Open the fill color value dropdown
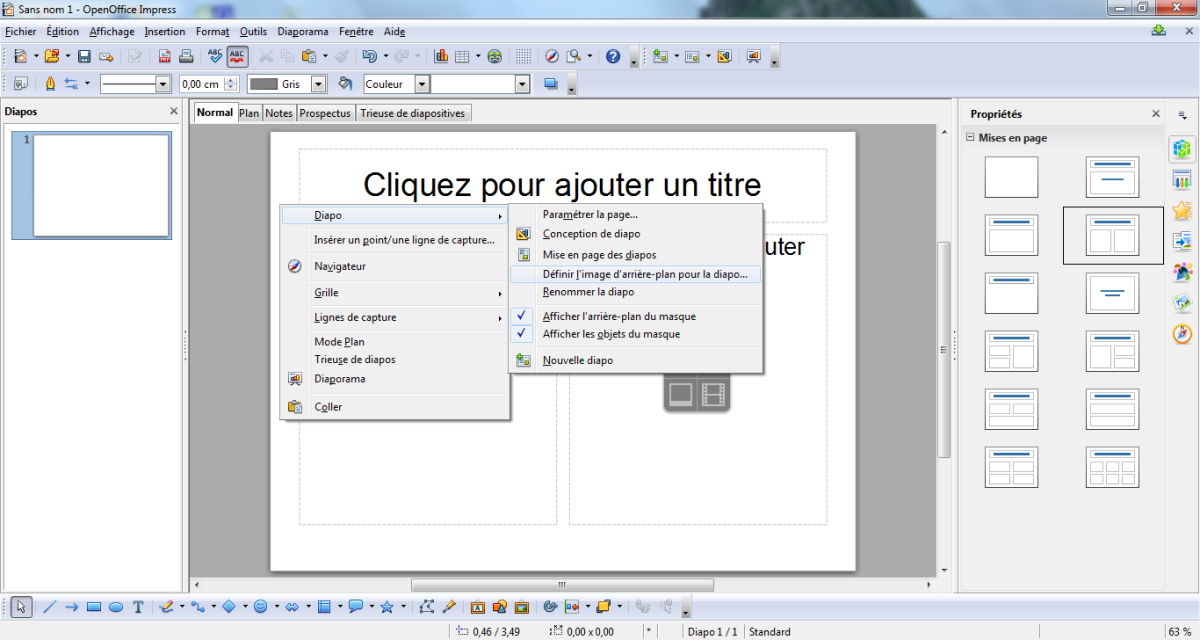The height and width of the screenshot is (640, 1200). 522,84
